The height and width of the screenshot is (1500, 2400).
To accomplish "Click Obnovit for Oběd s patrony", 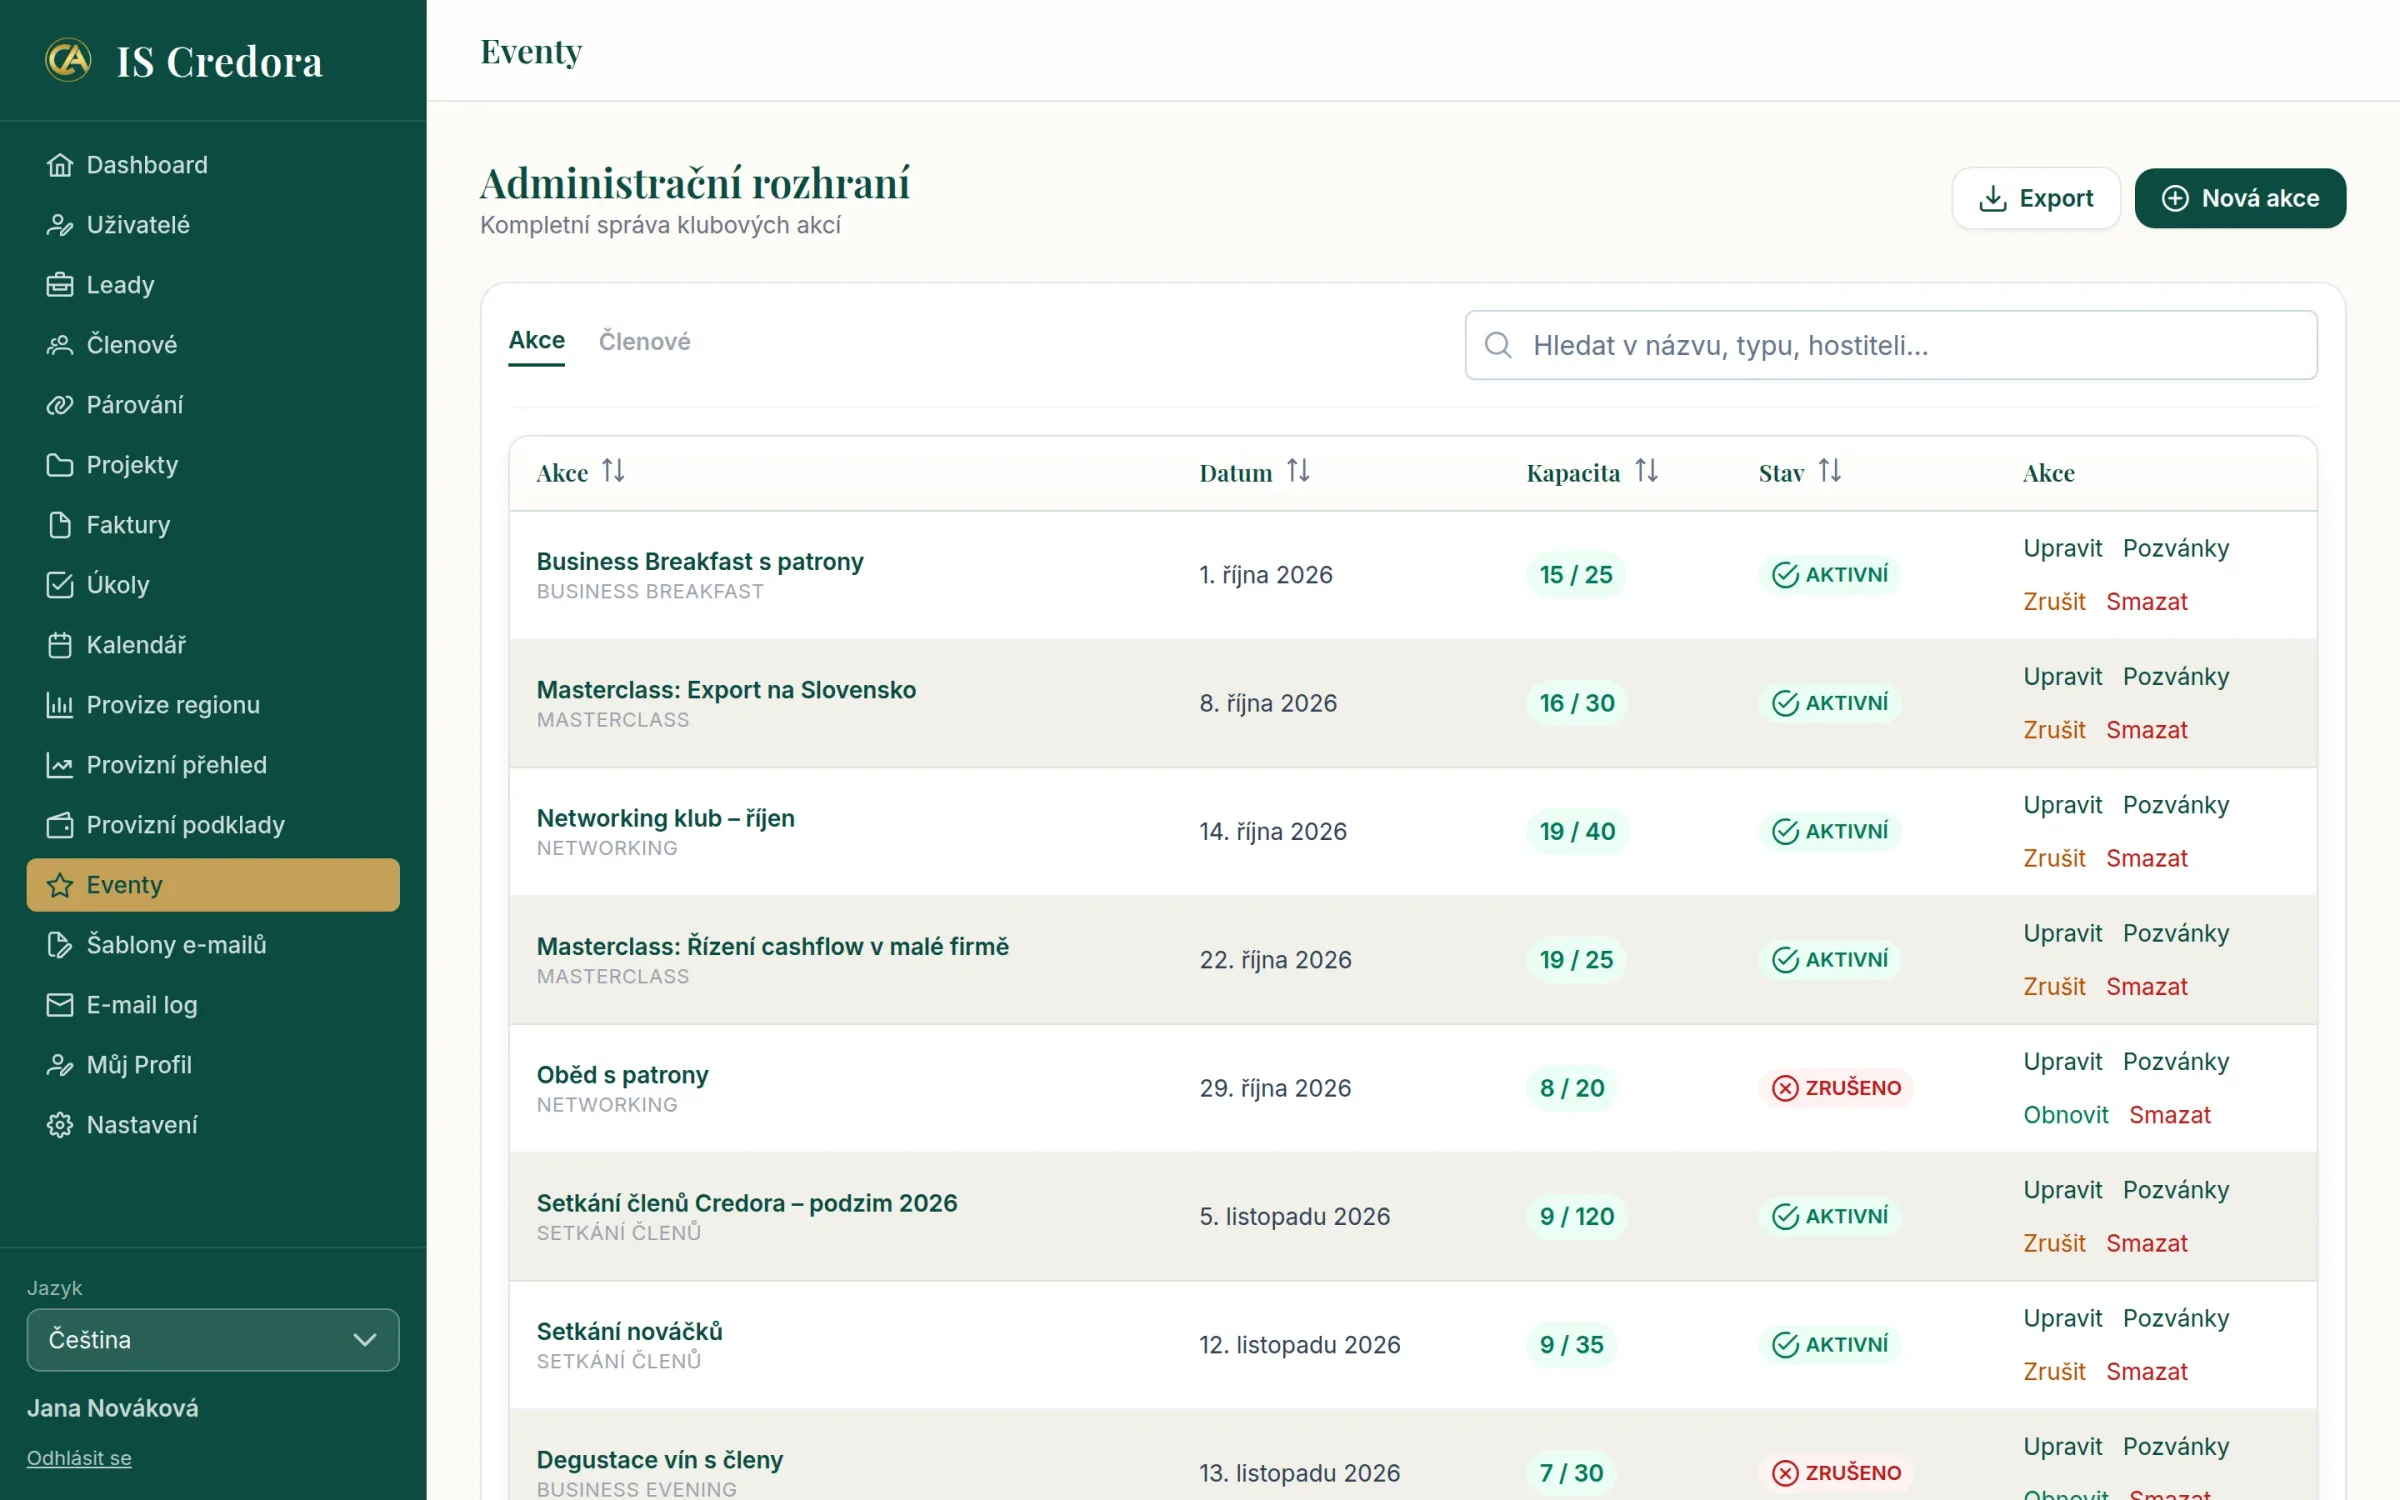I will click(2066, 1115).
